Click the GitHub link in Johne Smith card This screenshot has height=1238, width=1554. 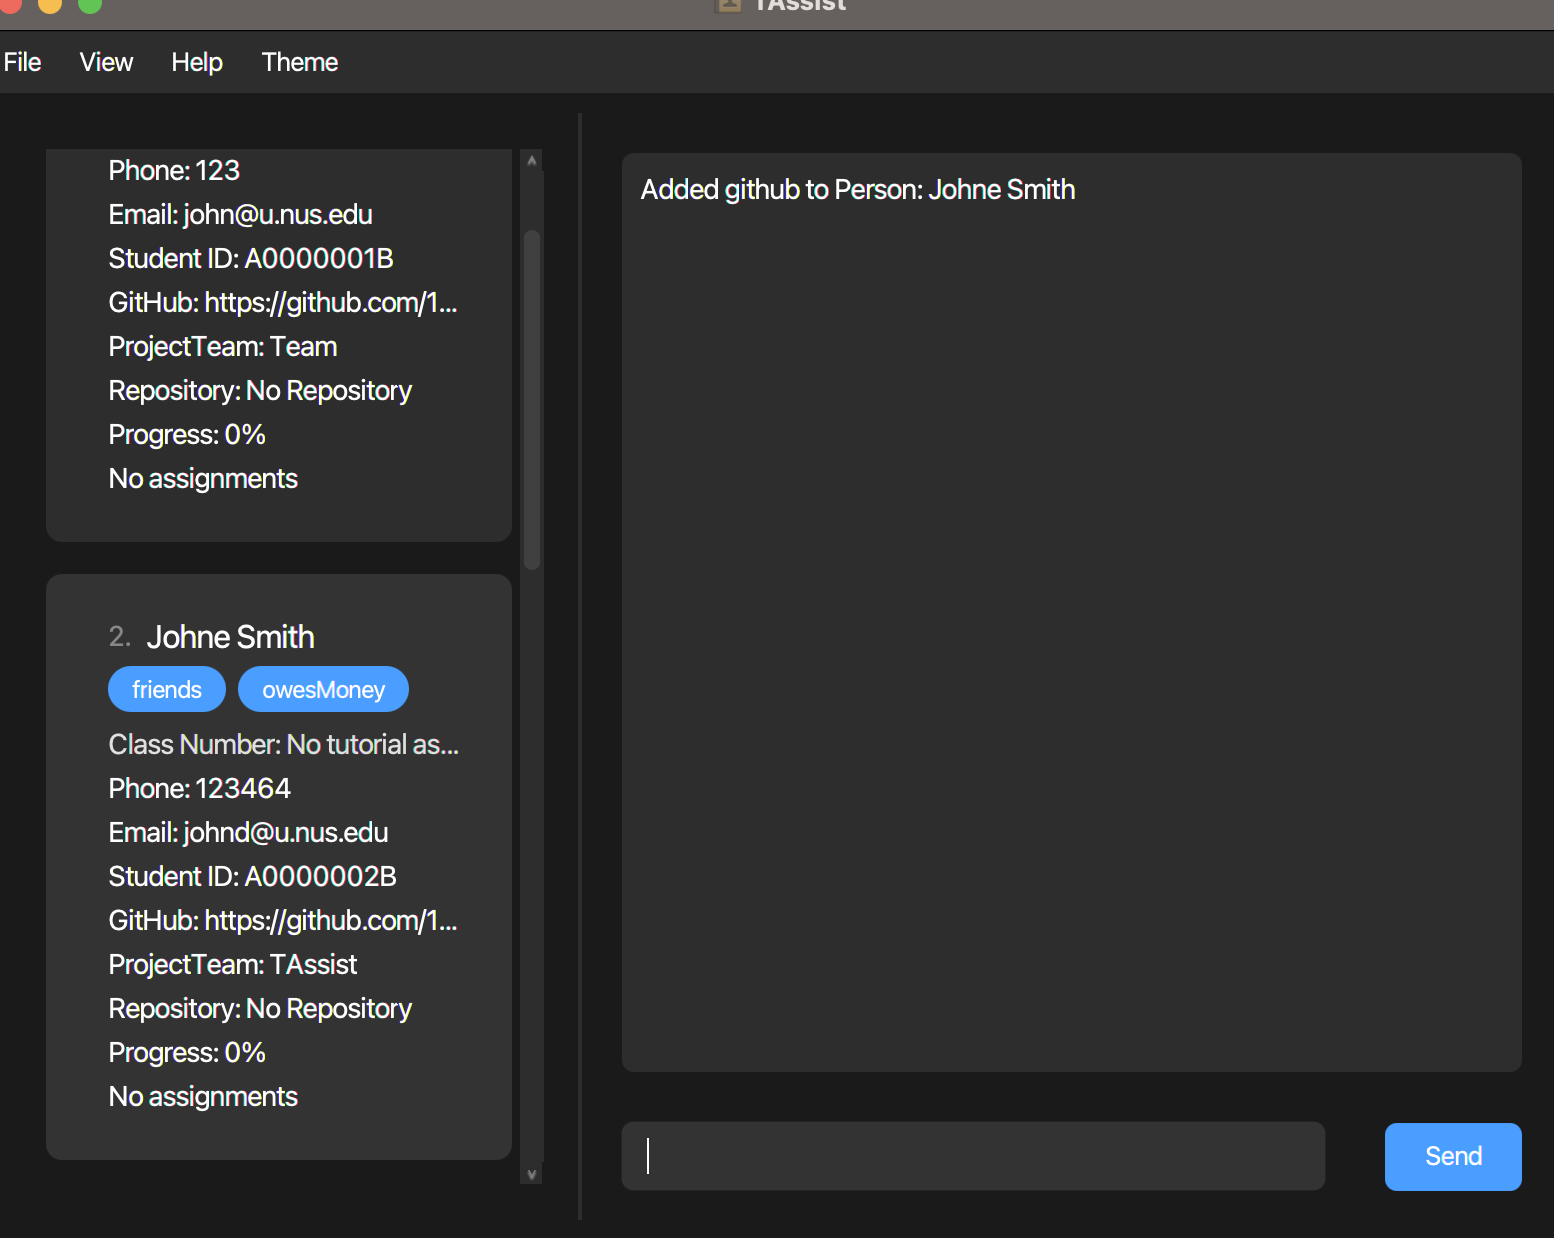[283, 921]
